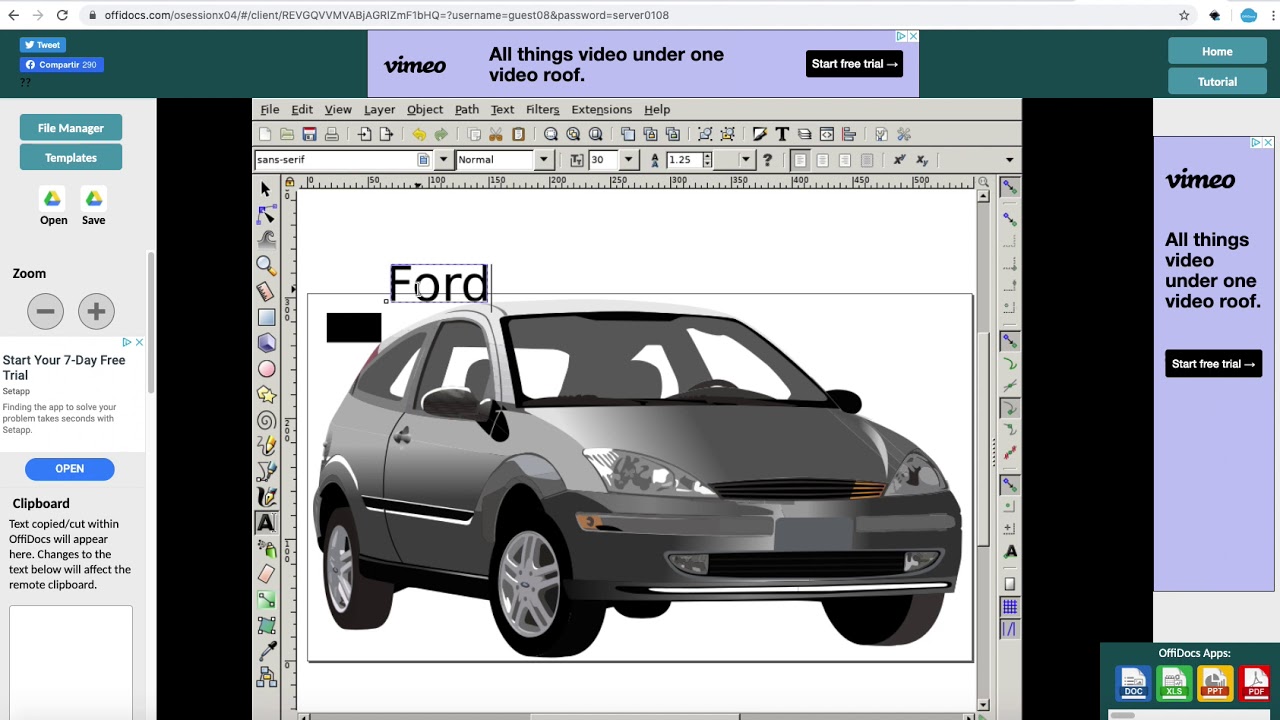Viewport: 1280px width, 720px height.
Task: Toggle master snapping at top of snap bar
Action: pyautogui.click(x=1010, y=187)
